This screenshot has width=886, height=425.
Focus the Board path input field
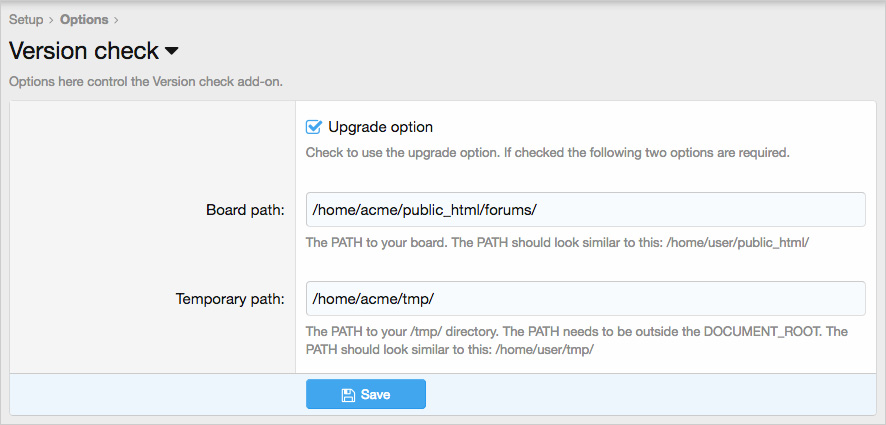[585, 210]
